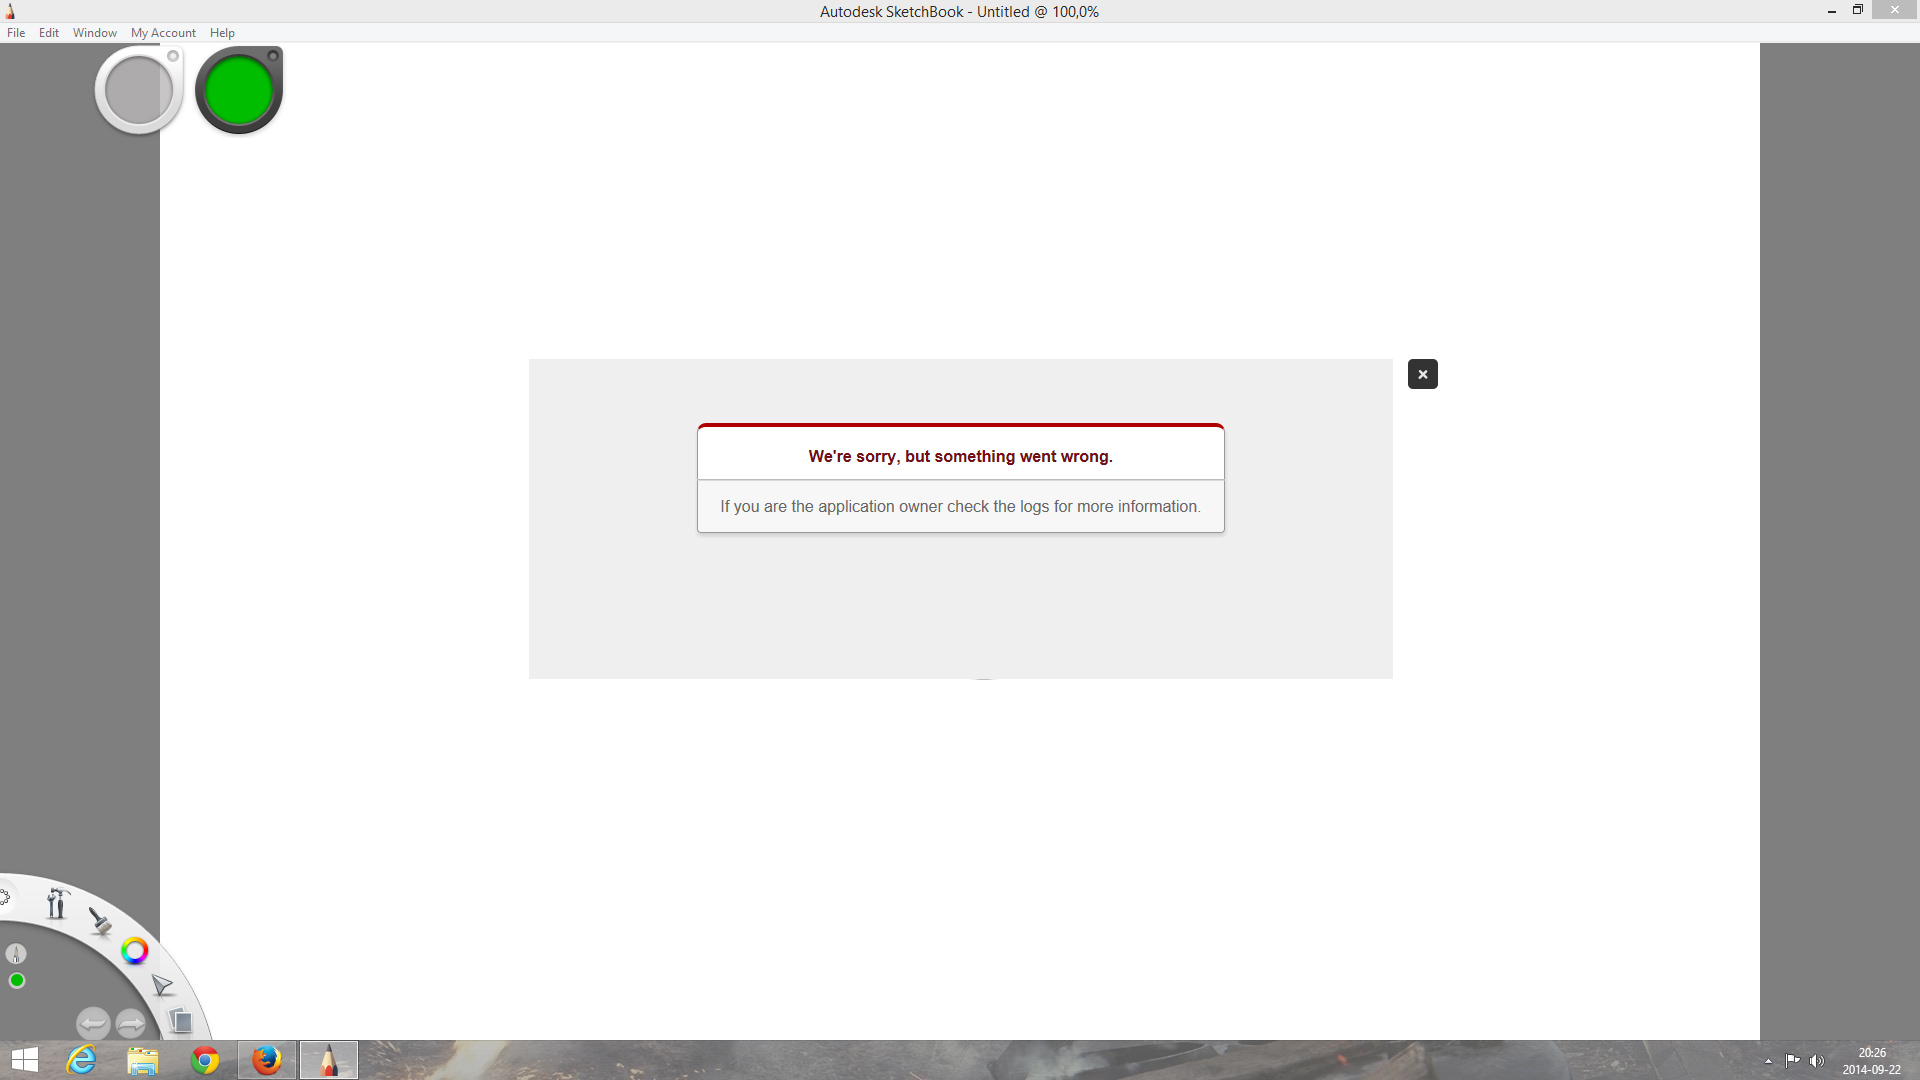Restore down the SketchBook window

[1858, 10]
